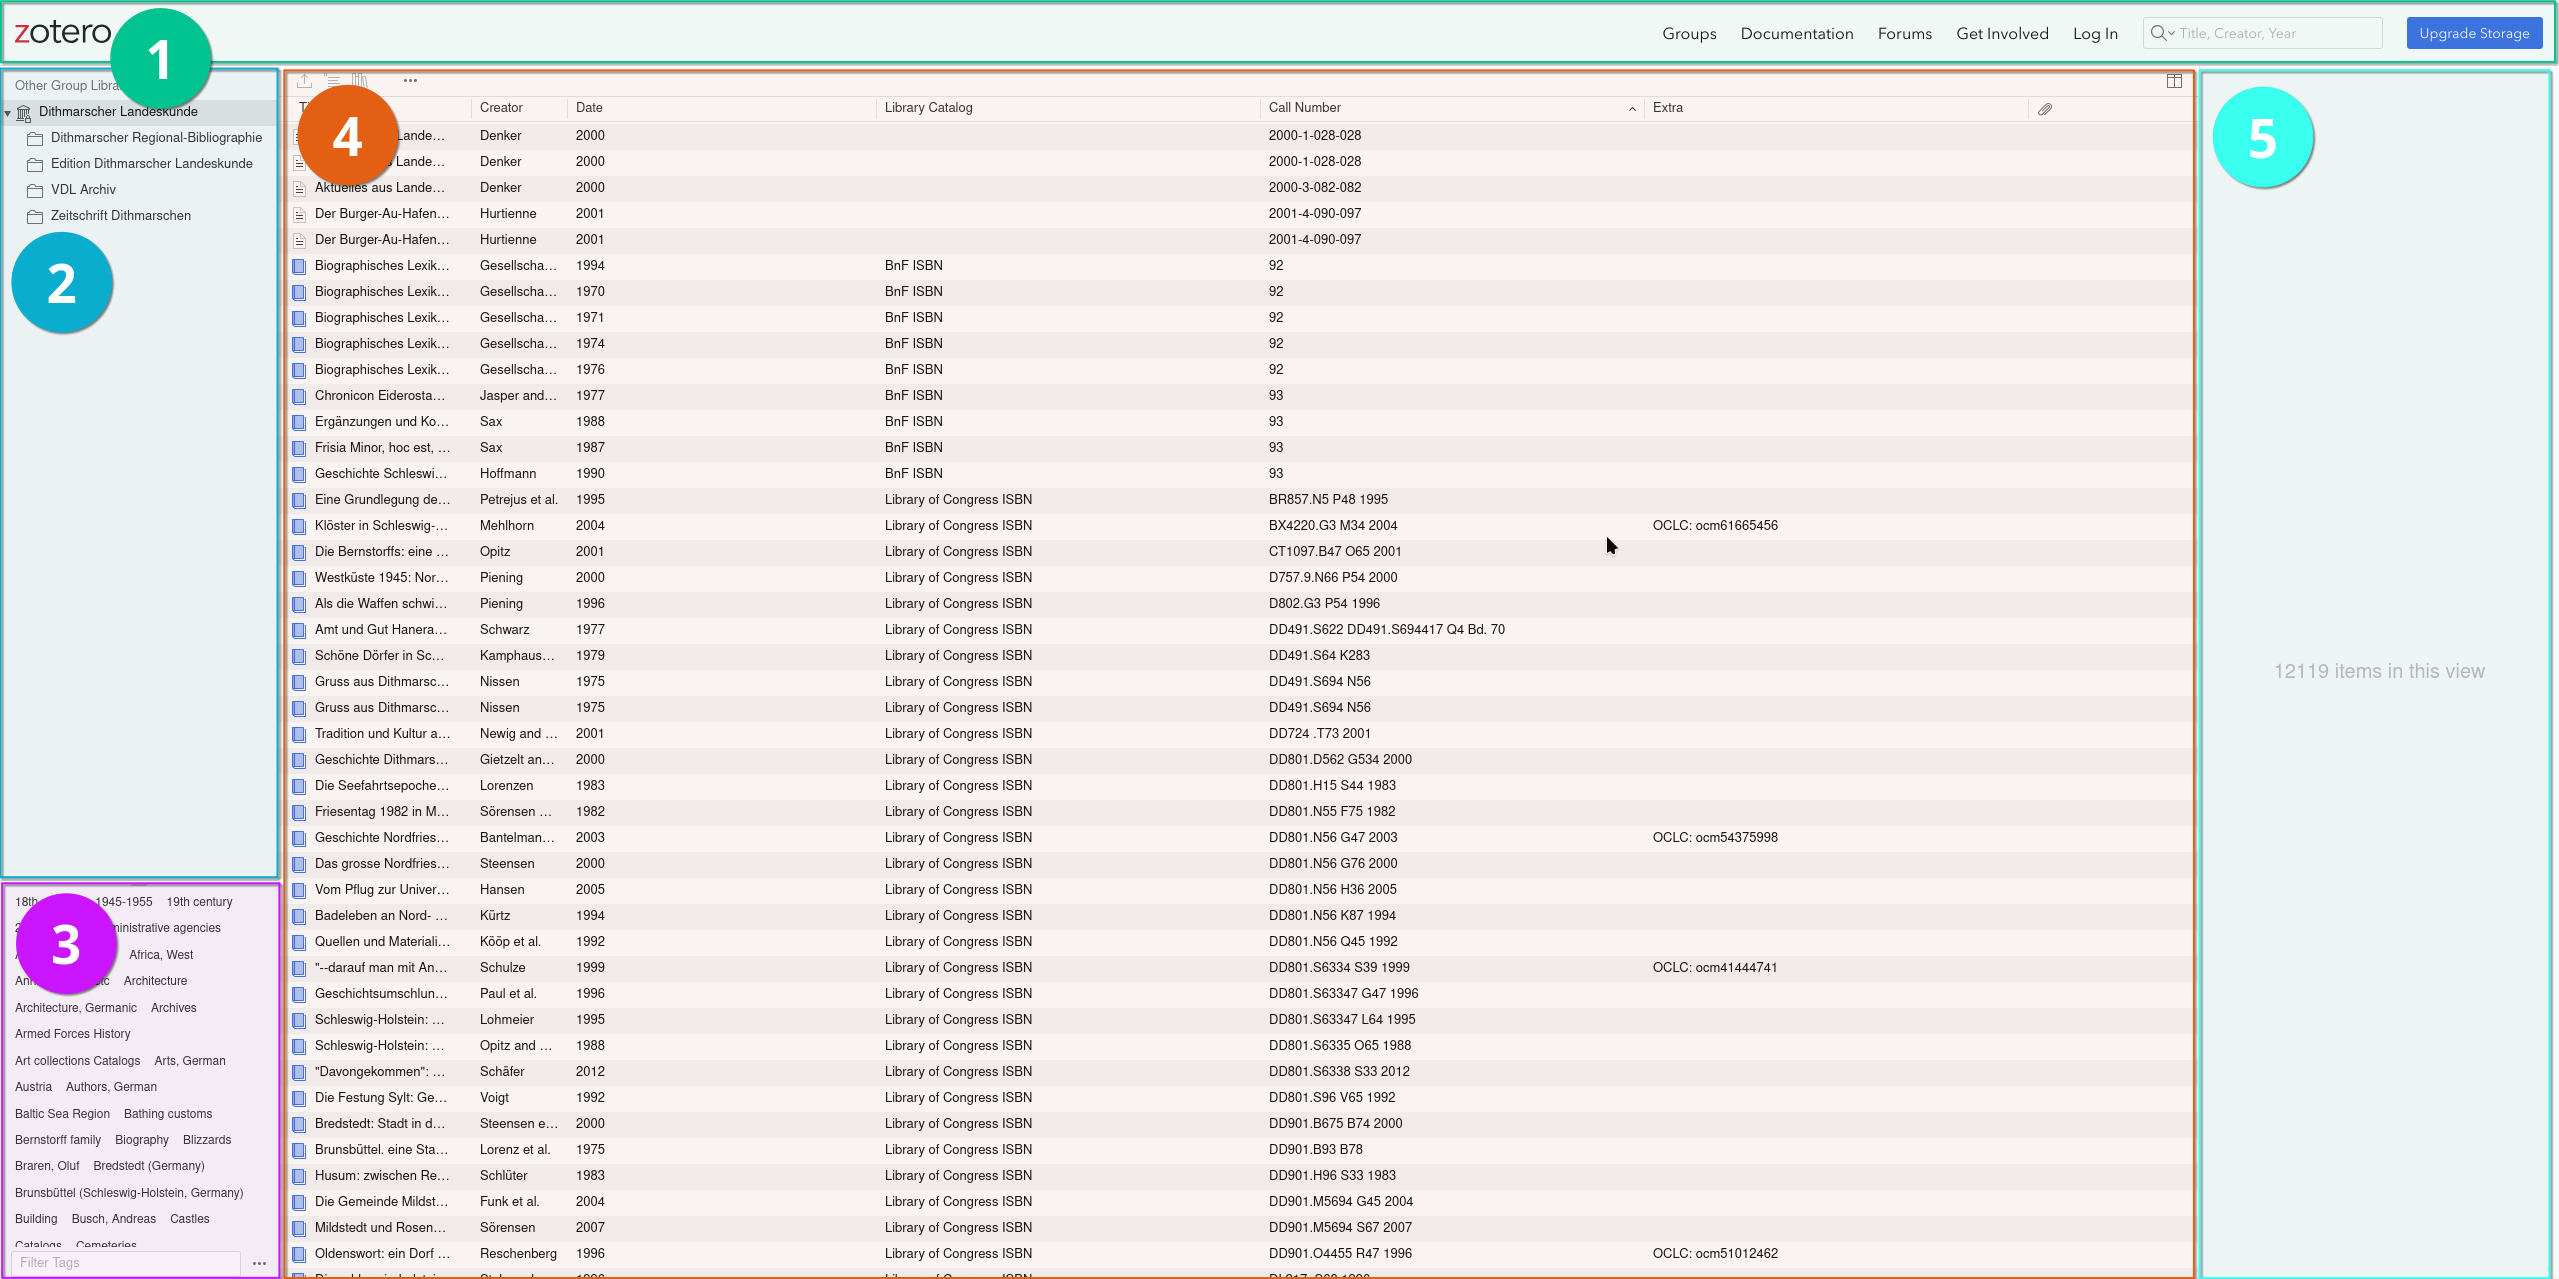Filter by the Armed Forces History tag

(72, 1034)
